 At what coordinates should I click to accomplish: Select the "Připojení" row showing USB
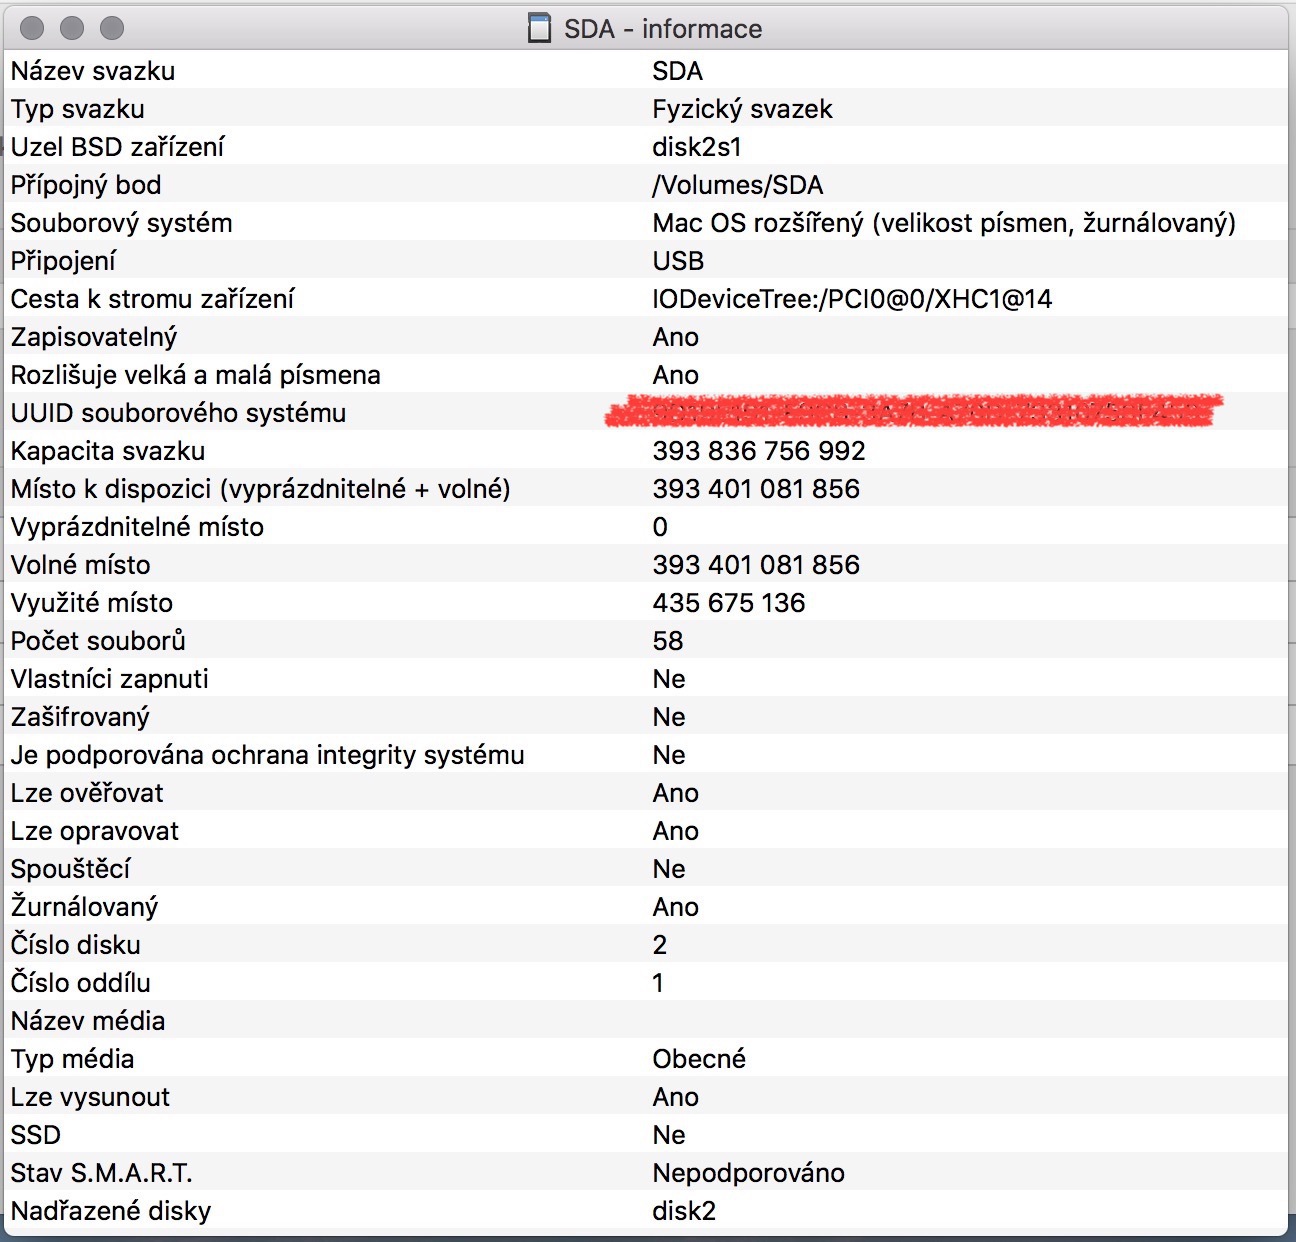pos(64,261)
